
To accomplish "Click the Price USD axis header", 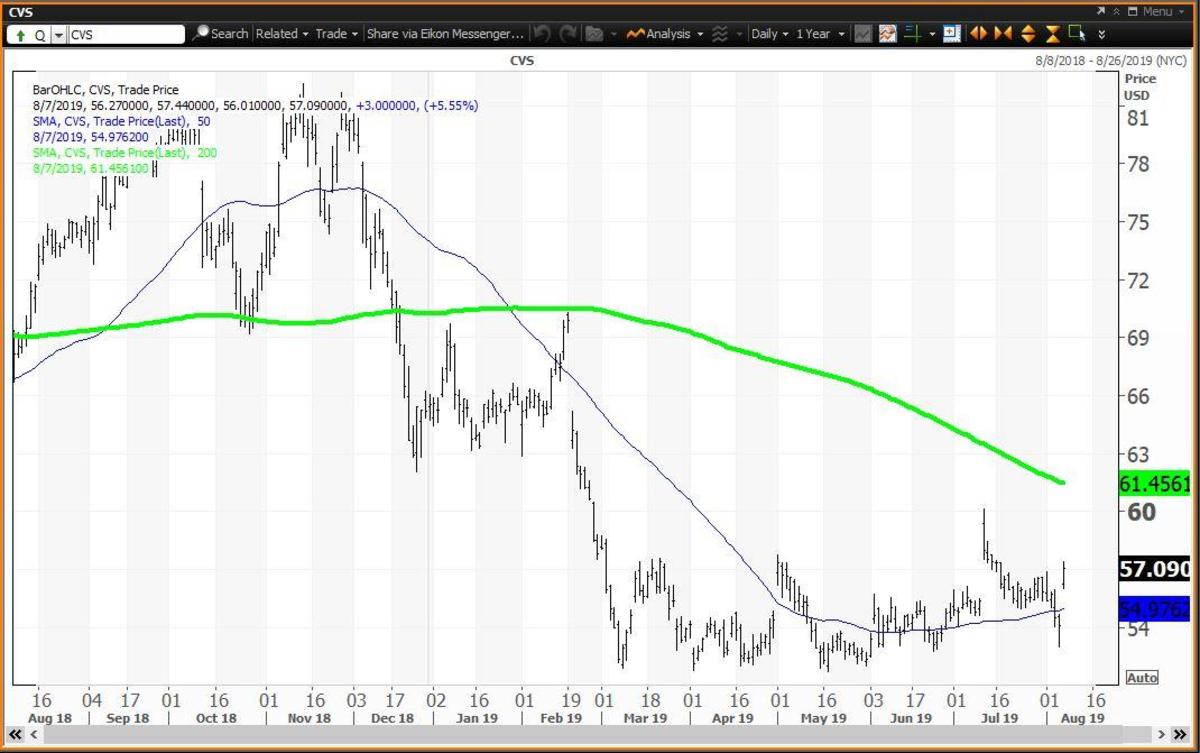I will click(1140, 86).
